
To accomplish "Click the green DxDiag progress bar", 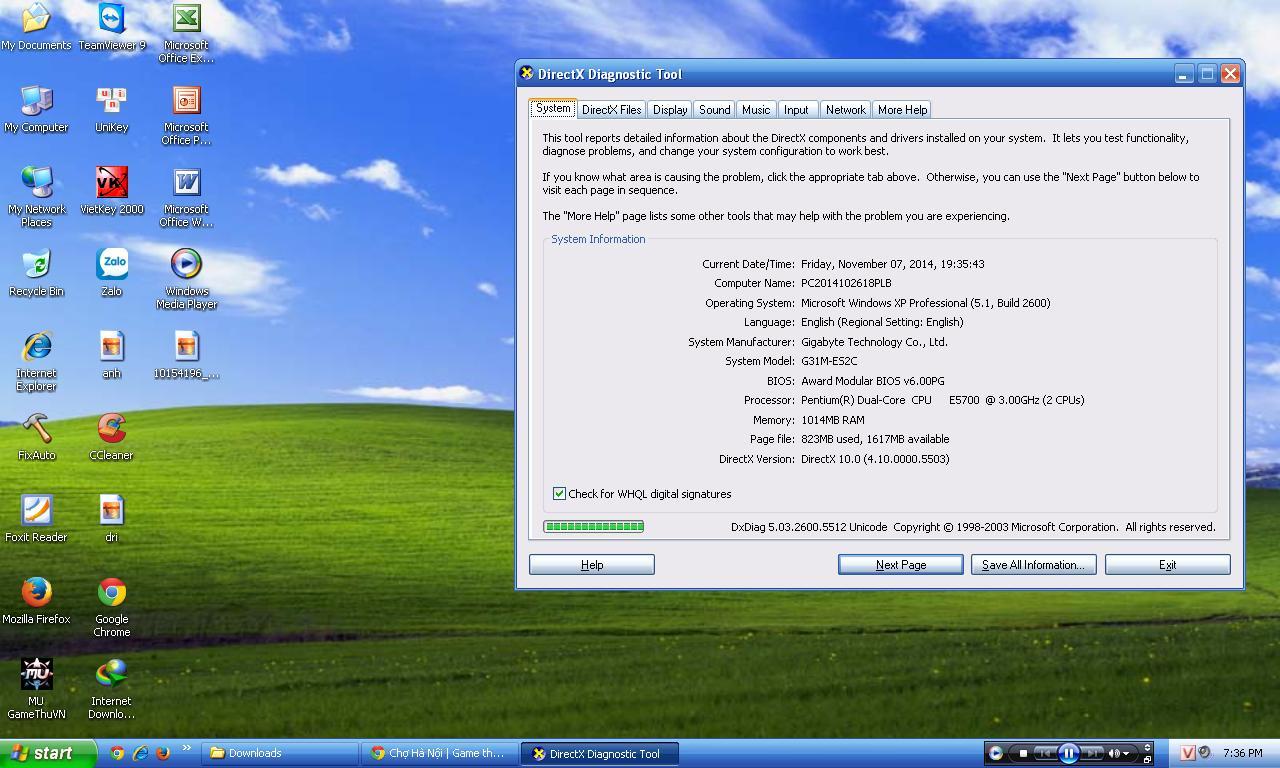I will tap(594, 526).
